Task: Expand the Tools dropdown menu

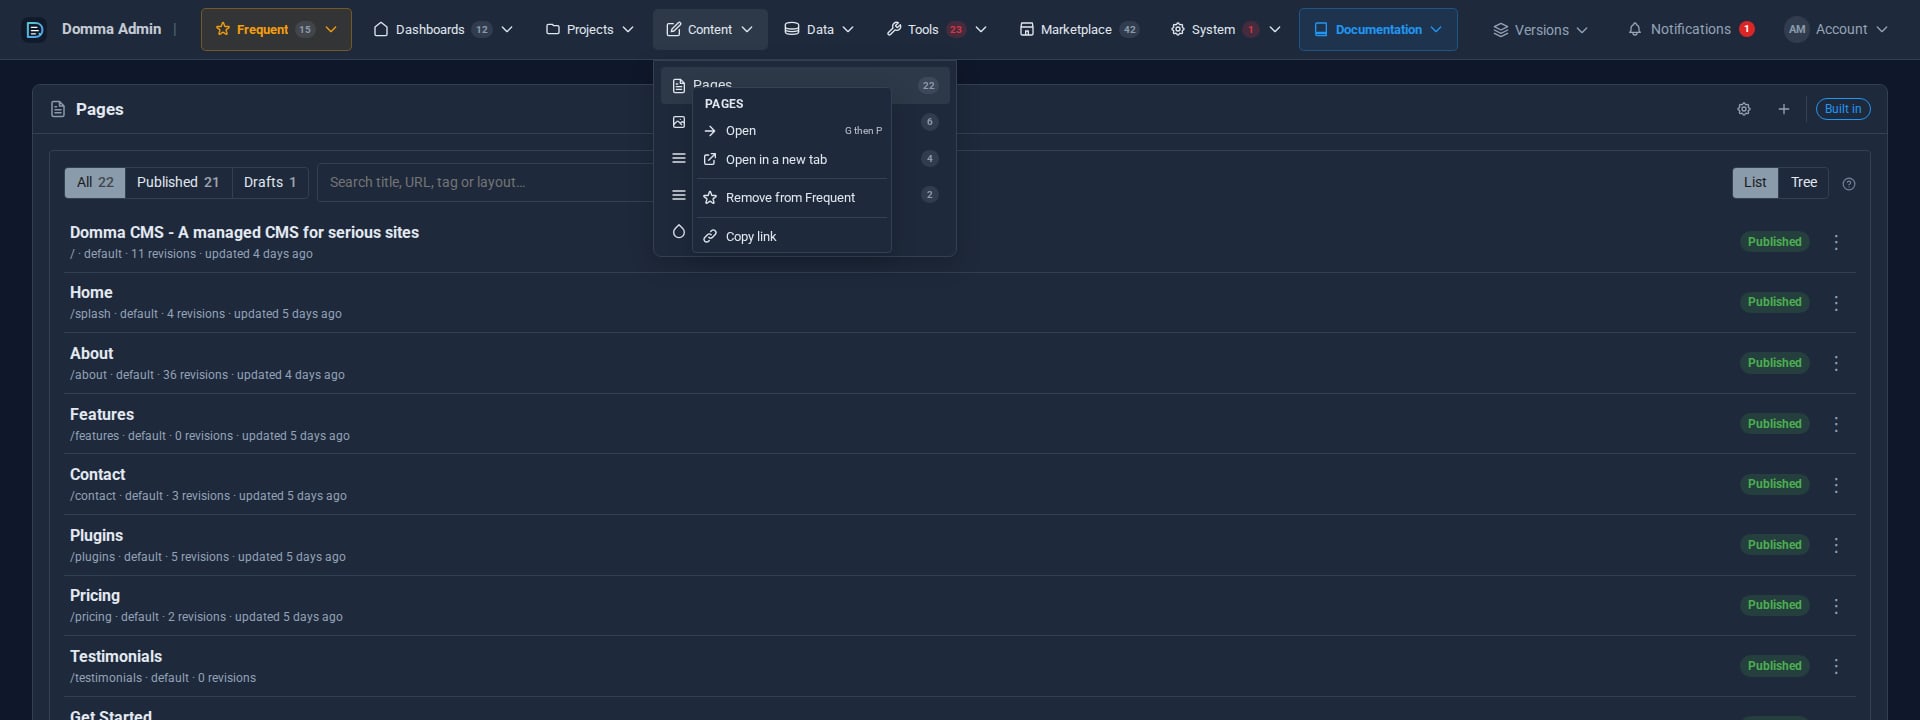Action: click(936, 30)
